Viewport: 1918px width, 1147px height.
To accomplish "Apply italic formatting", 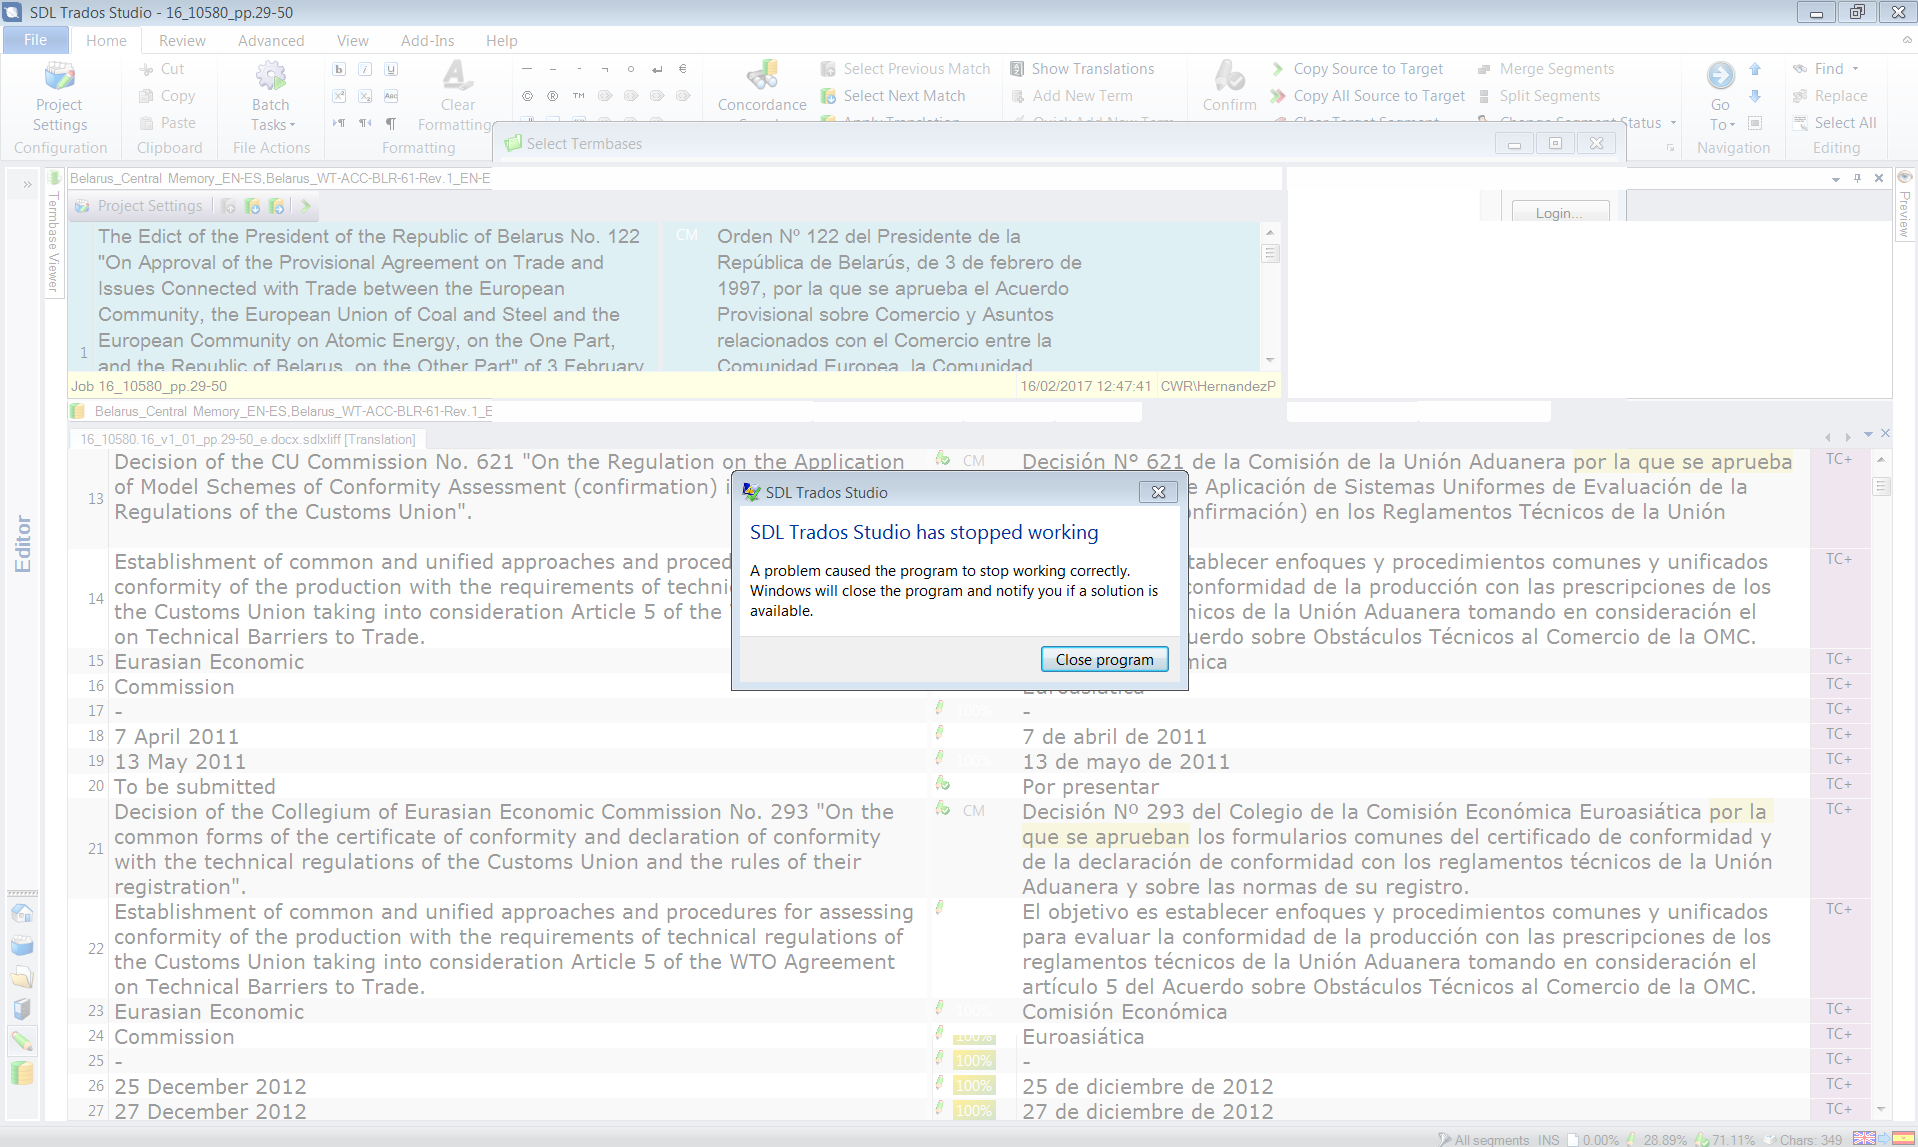I will 365,69.
